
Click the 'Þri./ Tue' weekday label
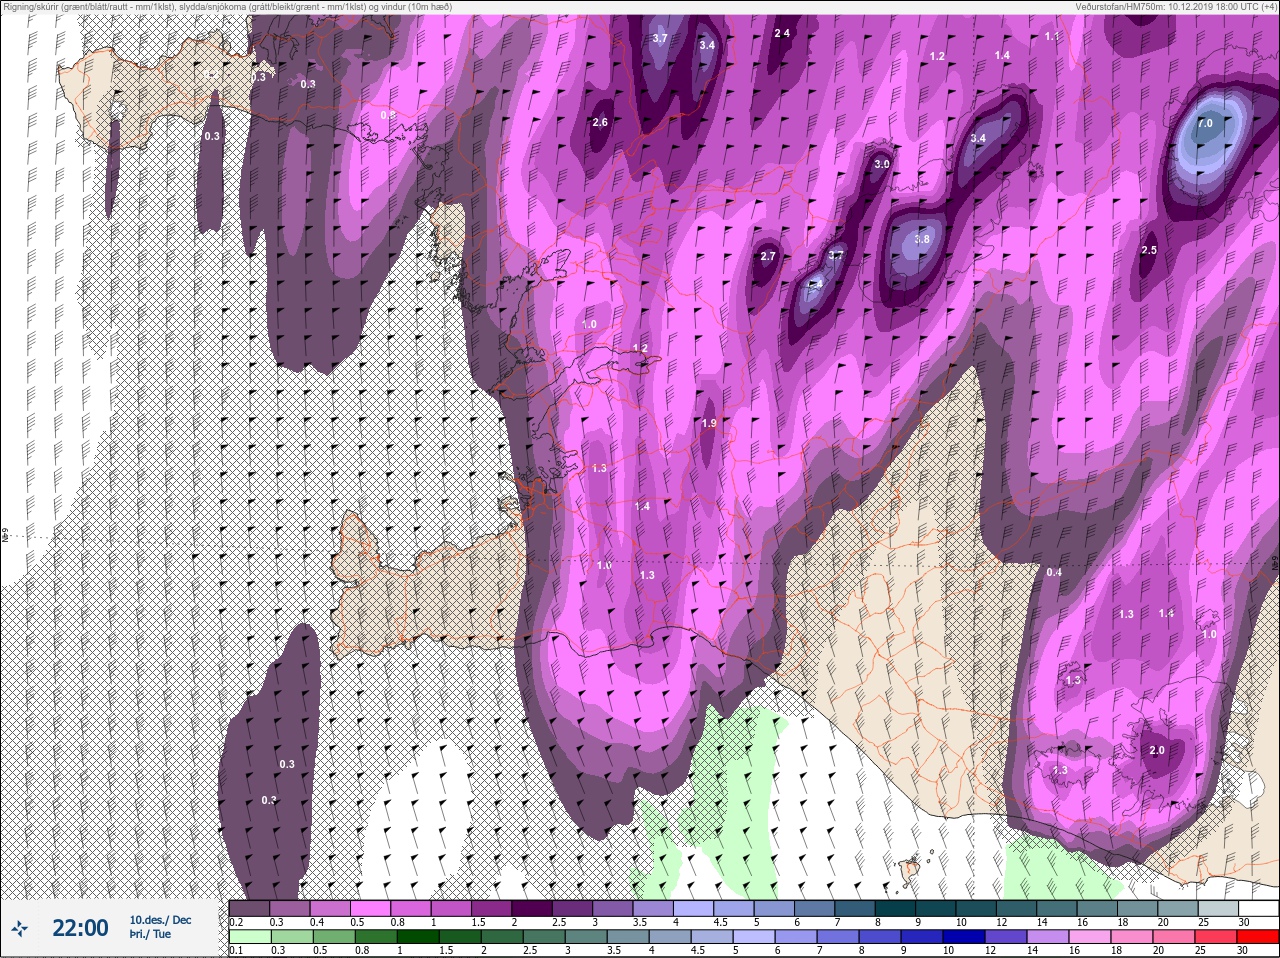coord(150,934)
